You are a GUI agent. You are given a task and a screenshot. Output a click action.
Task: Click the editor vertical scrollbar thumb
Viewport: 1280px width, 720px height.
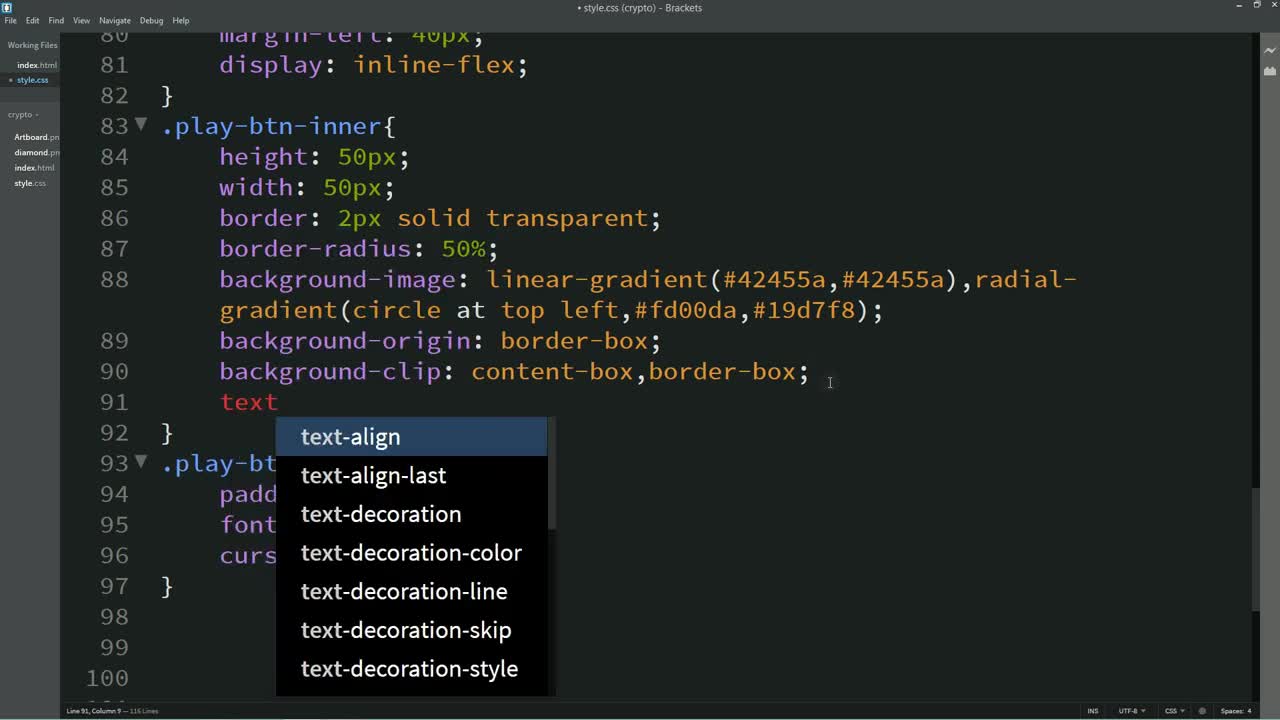[x=1255, y=548]
